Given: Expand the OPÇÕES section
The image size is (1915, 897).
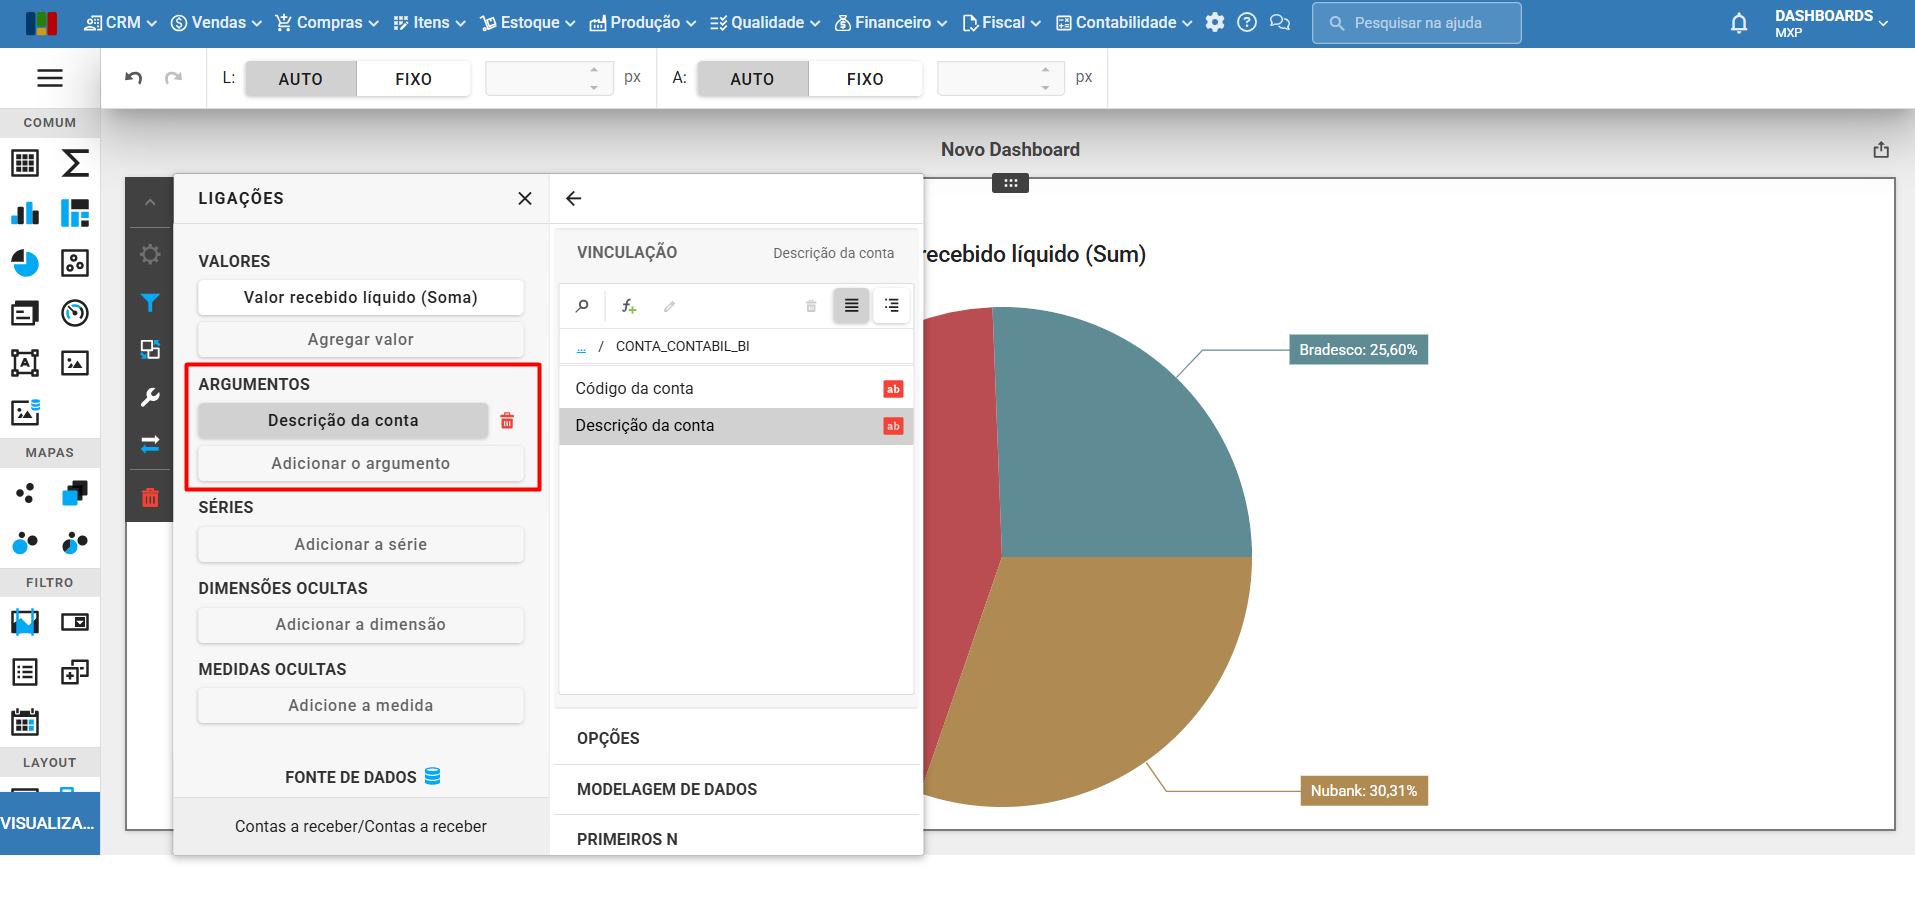Looking at the screenshot, I should pos(737,738).
